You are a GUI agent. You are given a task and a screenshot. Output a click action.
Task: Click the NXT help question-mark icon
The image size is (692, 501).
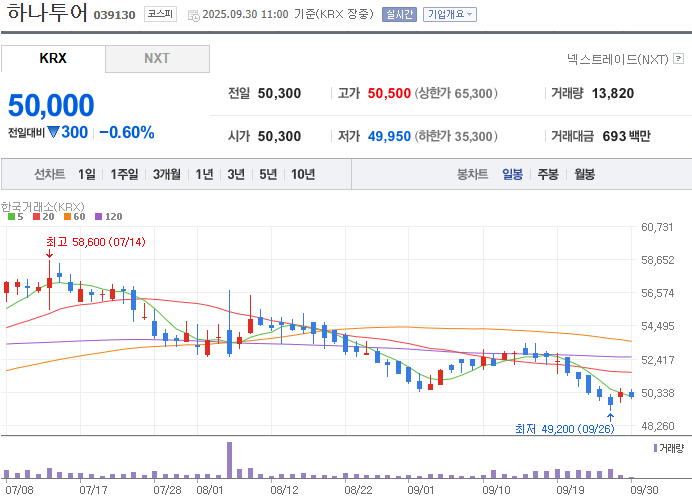pos(678,58)
